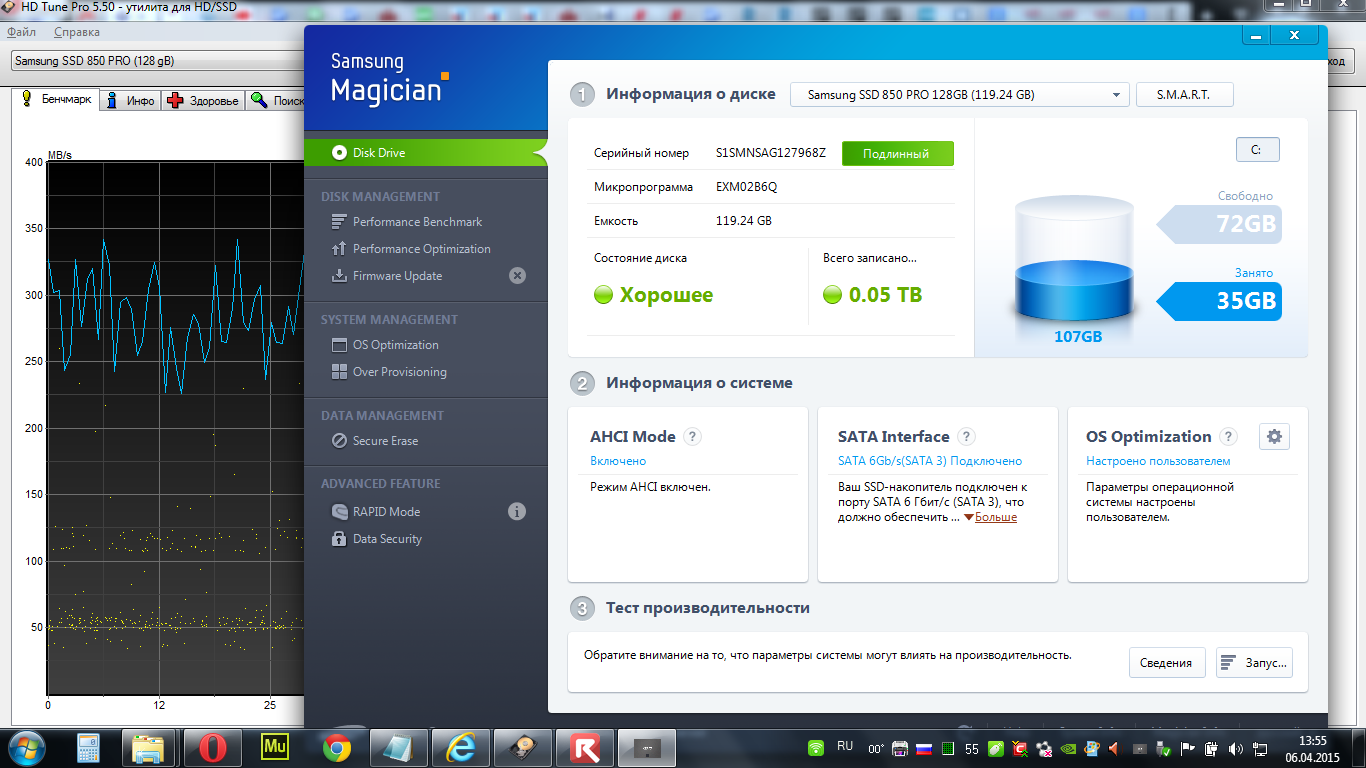The height and width of the screenshot is (768, 1366).
Task: Click the 107GB total label under cylinder
Action: coord(1078,337)
